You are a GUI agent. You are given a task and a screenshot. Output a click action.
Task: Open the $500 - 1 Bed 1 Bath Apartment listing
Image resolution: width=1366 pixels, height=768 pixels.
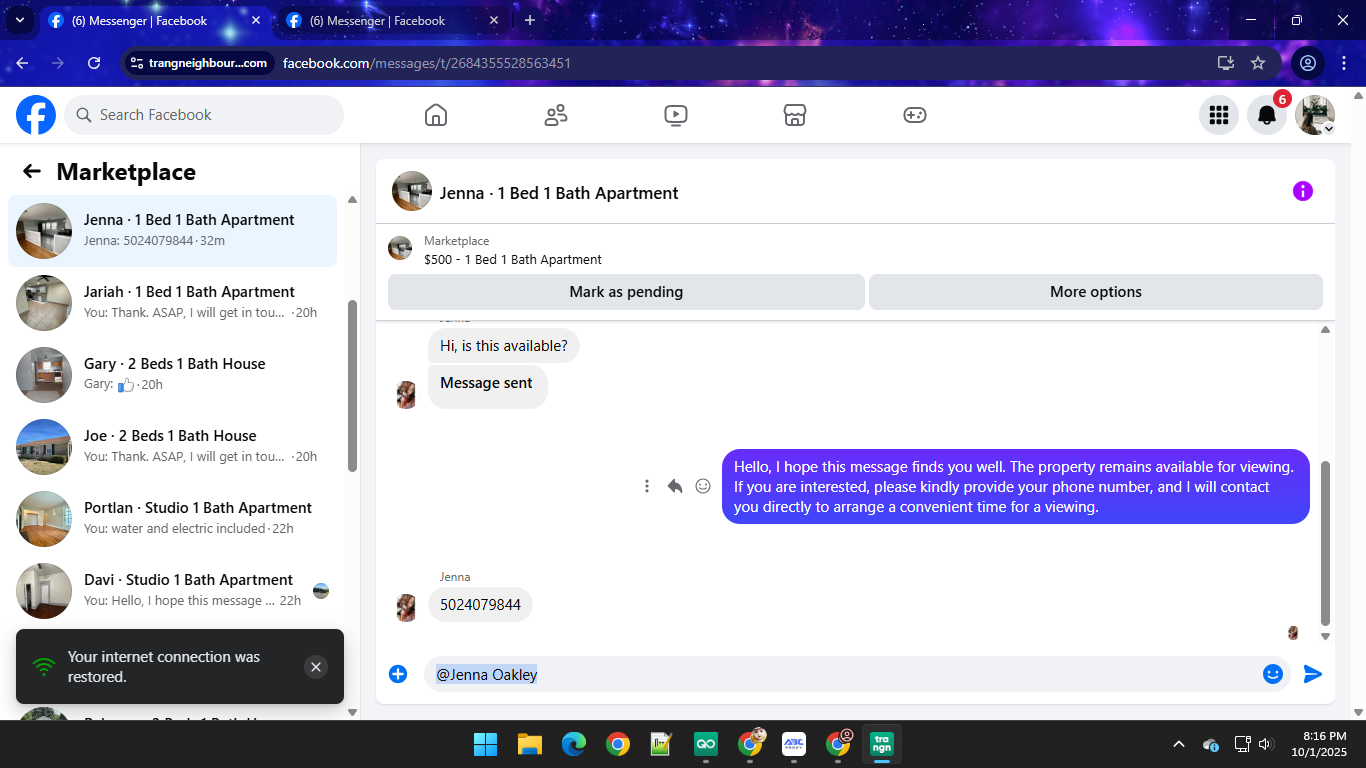[x=513, y=260]
